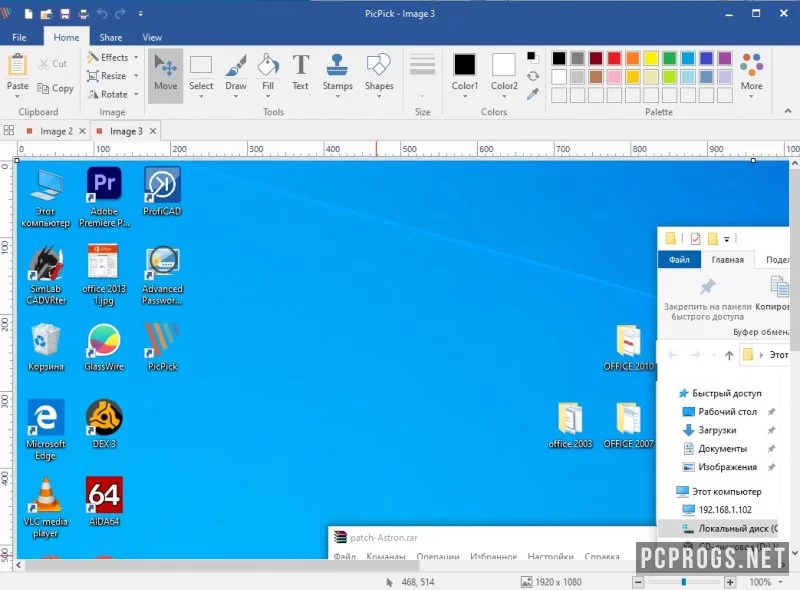Expand the Color1 dropdown arrow
The image size is (800, 590).
pyautogui.click(x=465, y=96)
